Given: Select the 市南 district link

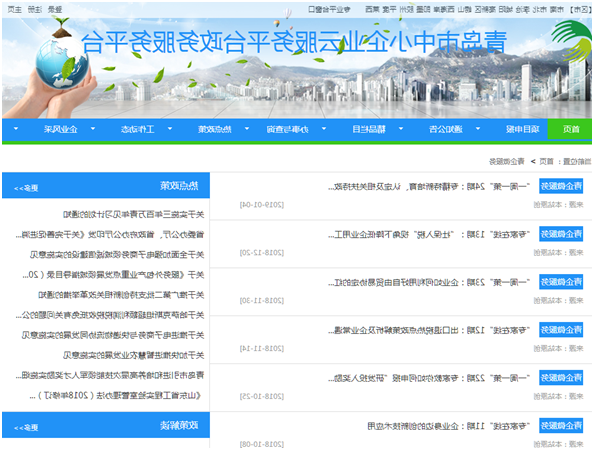Looking at the screenshot, I should click(x=556, y=9).
